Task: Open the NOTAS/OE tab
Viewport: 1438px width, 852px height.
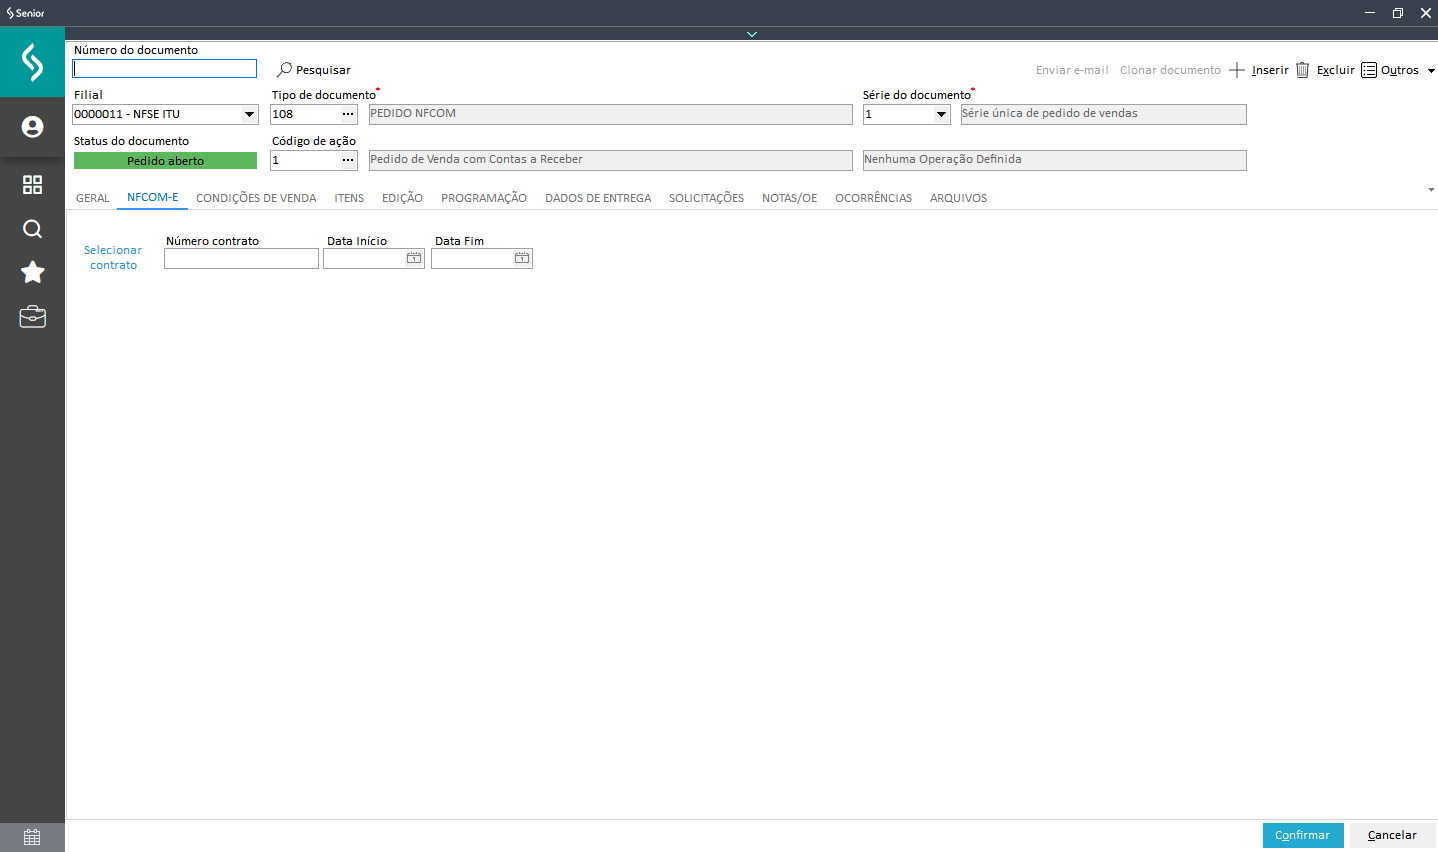Action: pos(790,198)
